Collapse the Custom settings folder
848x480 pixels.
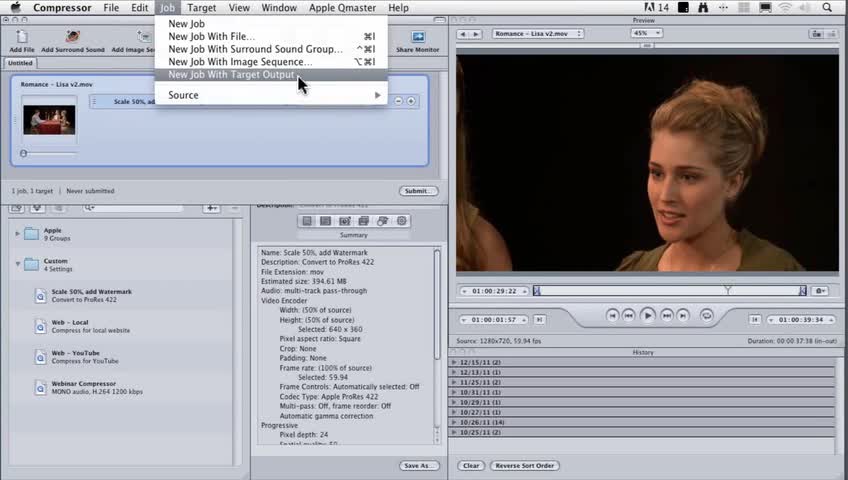(x=17, y=264)
